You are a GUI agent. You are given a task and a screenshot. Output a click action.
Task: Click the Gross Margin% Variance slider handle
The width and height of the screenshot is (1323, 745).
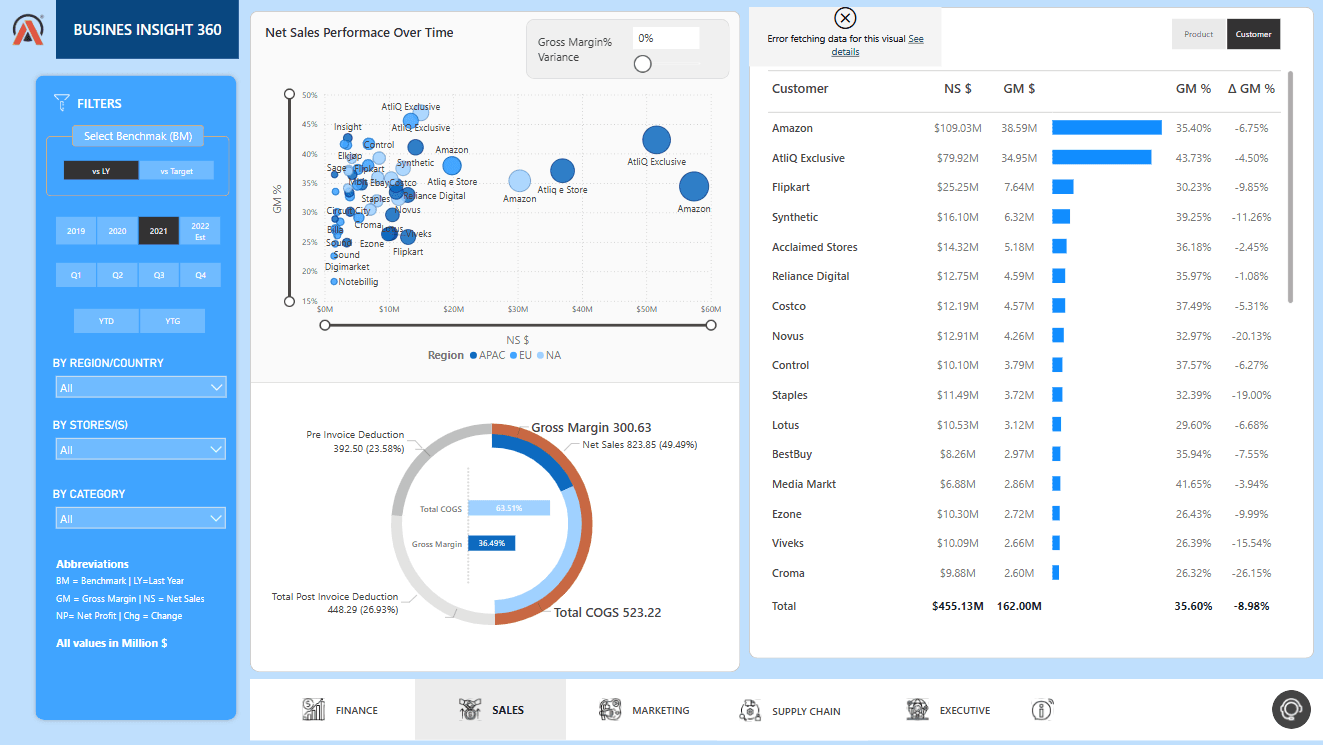pos(643,64)
